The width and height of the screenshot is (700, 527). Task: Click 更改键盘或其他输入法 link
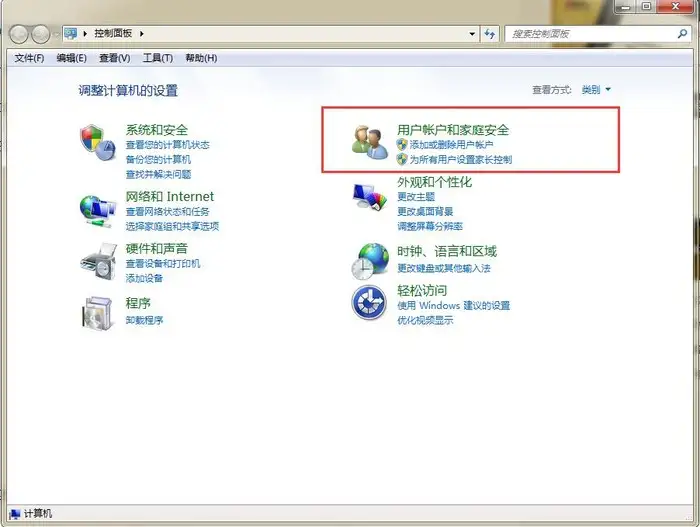click(444, 268)
